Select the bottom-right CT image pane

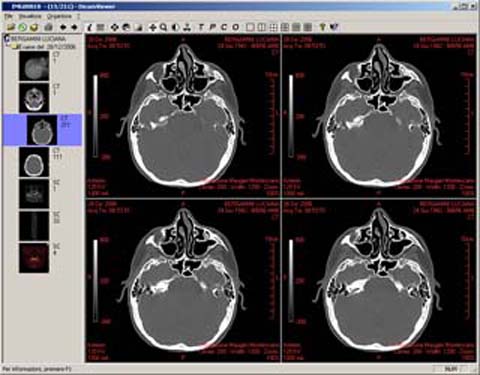point(379,280)
